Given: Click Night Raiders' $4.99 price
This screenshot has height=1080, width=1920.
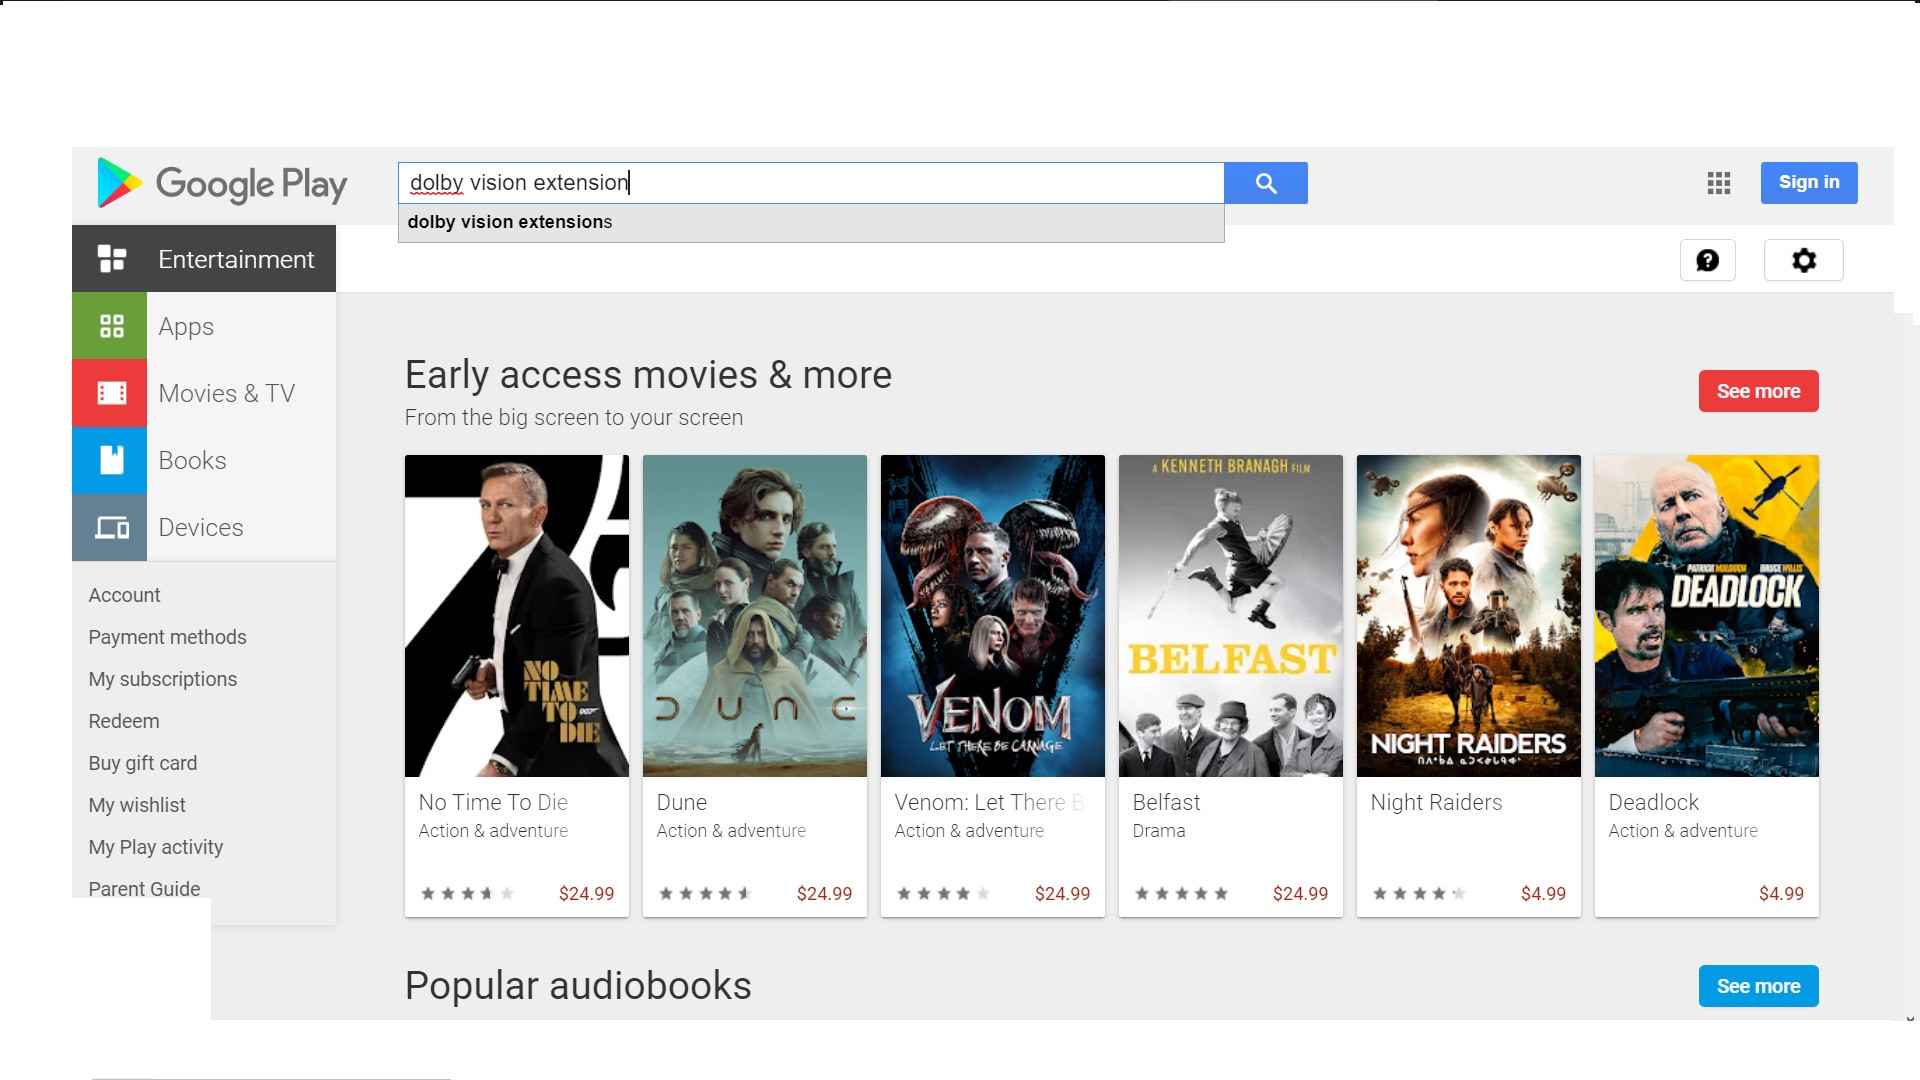Looking at the screenshot, I should coord(1543,894).
